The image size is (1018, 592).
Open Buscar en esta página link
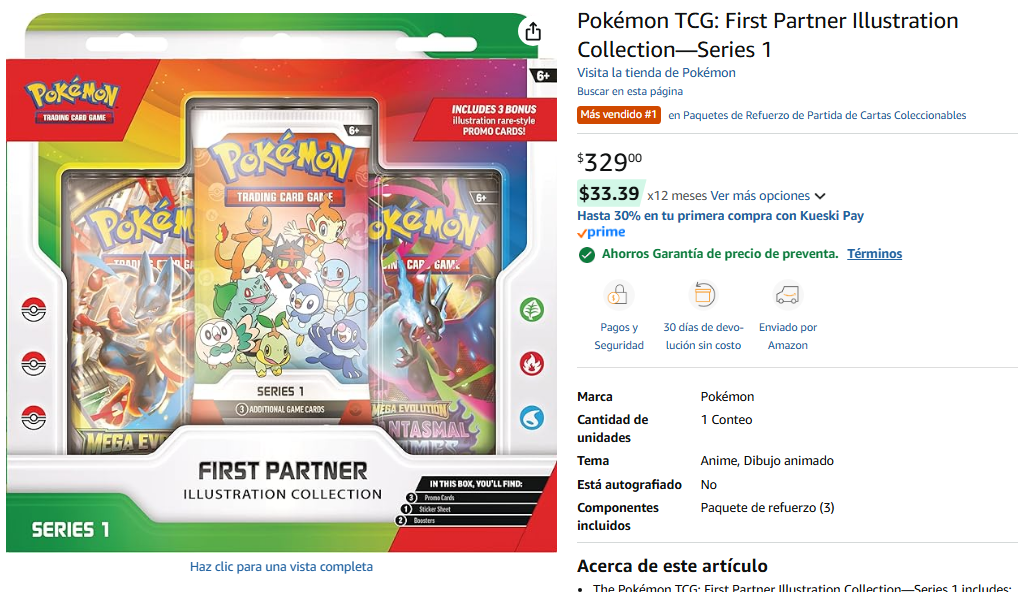pos(630,92)
